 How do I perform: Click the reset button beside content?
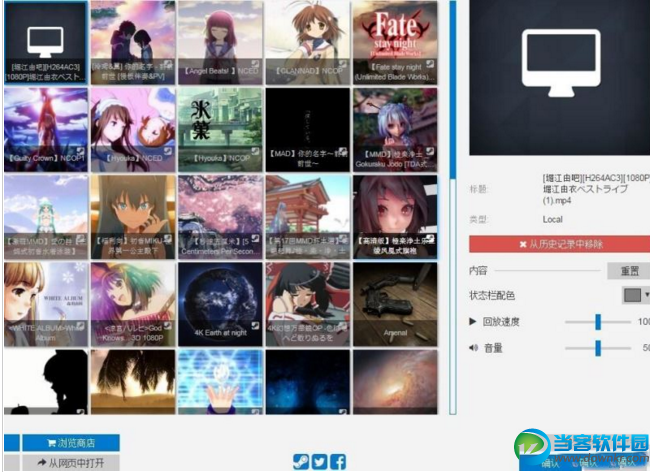point(629,271)
